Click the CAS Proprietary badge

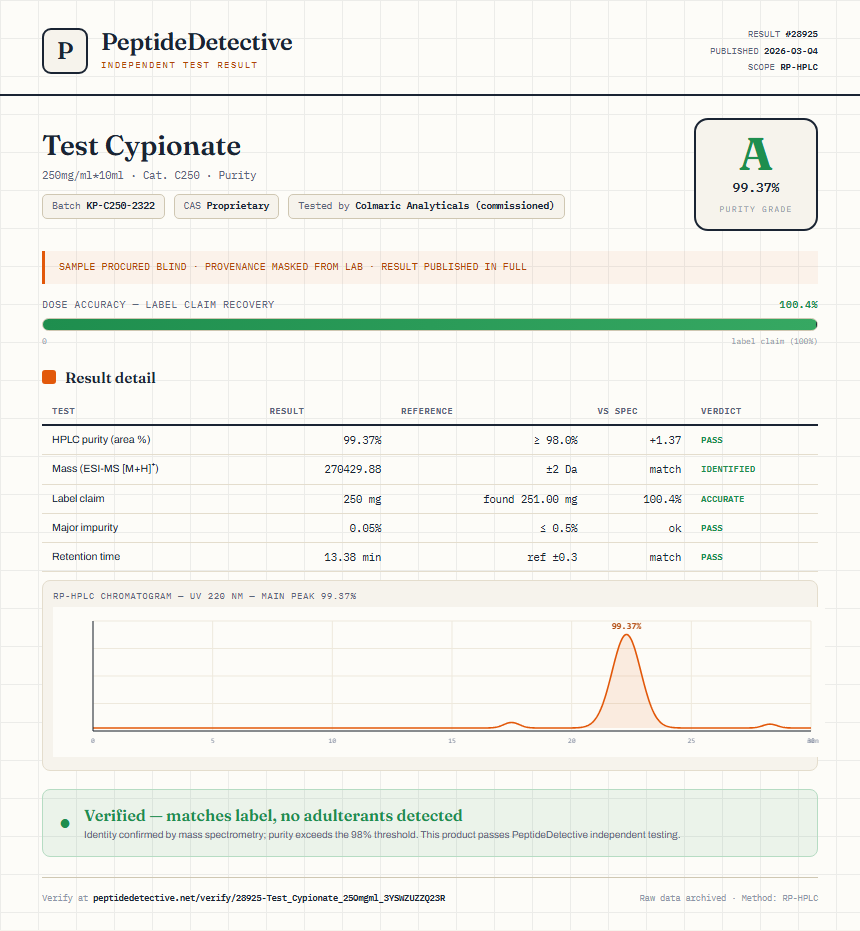[x=226, y=206]
